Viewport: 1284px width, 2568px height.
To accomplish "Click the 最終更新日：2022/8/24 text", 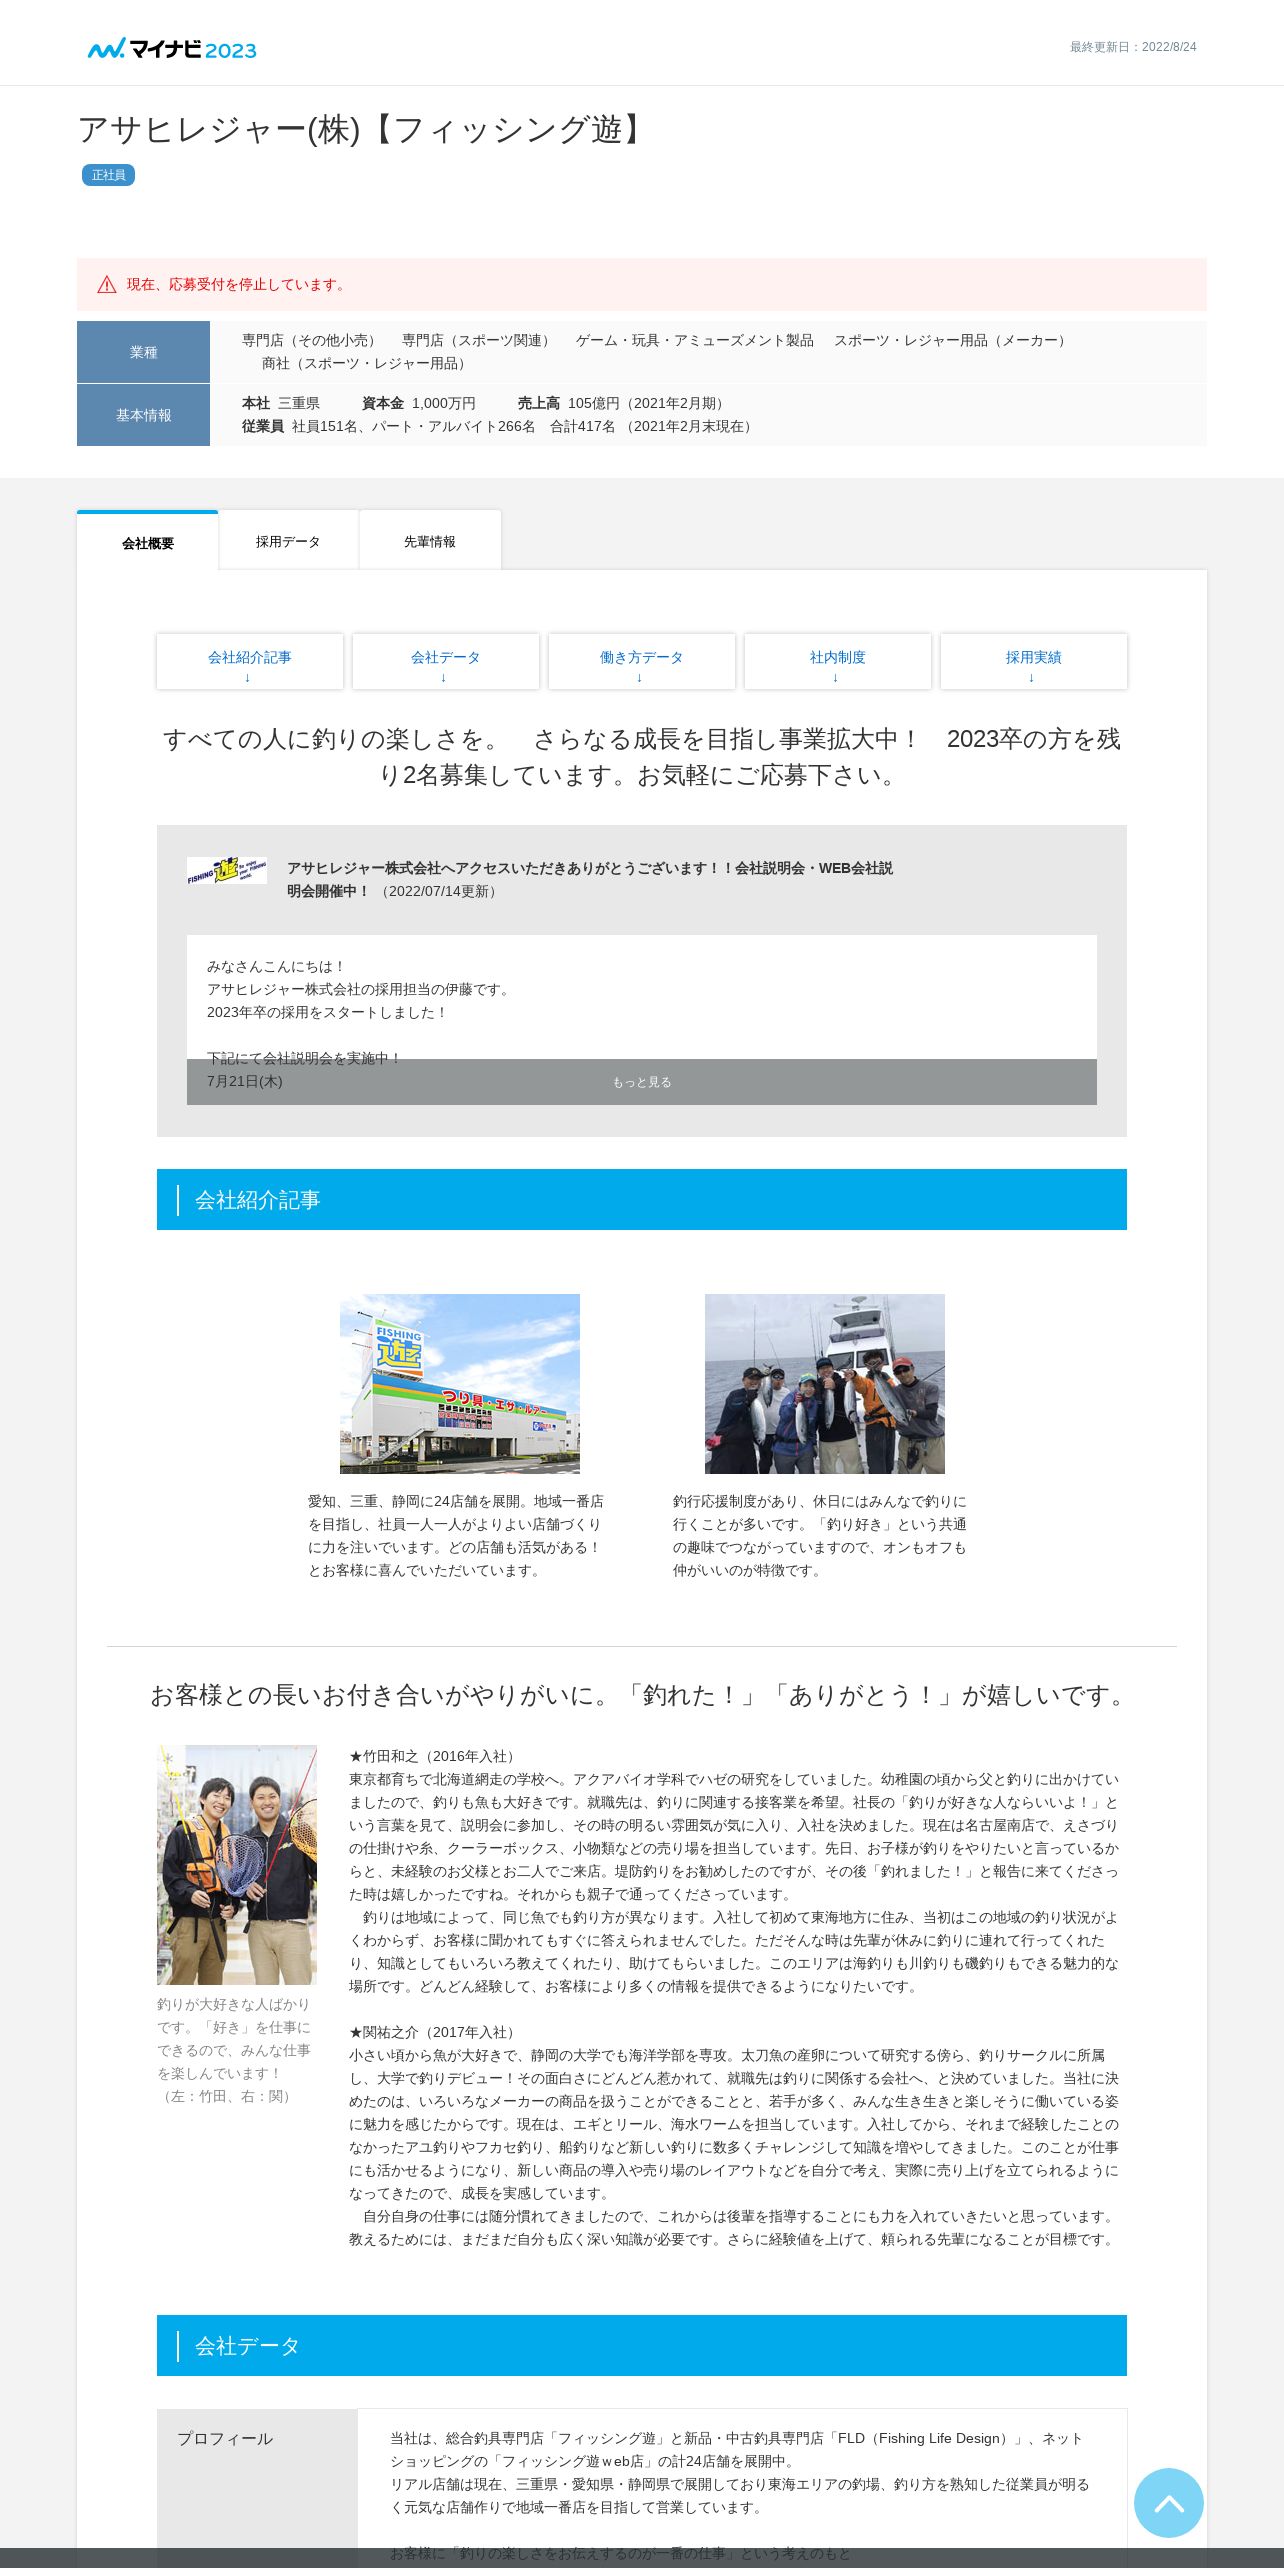I will [1133, 47].
